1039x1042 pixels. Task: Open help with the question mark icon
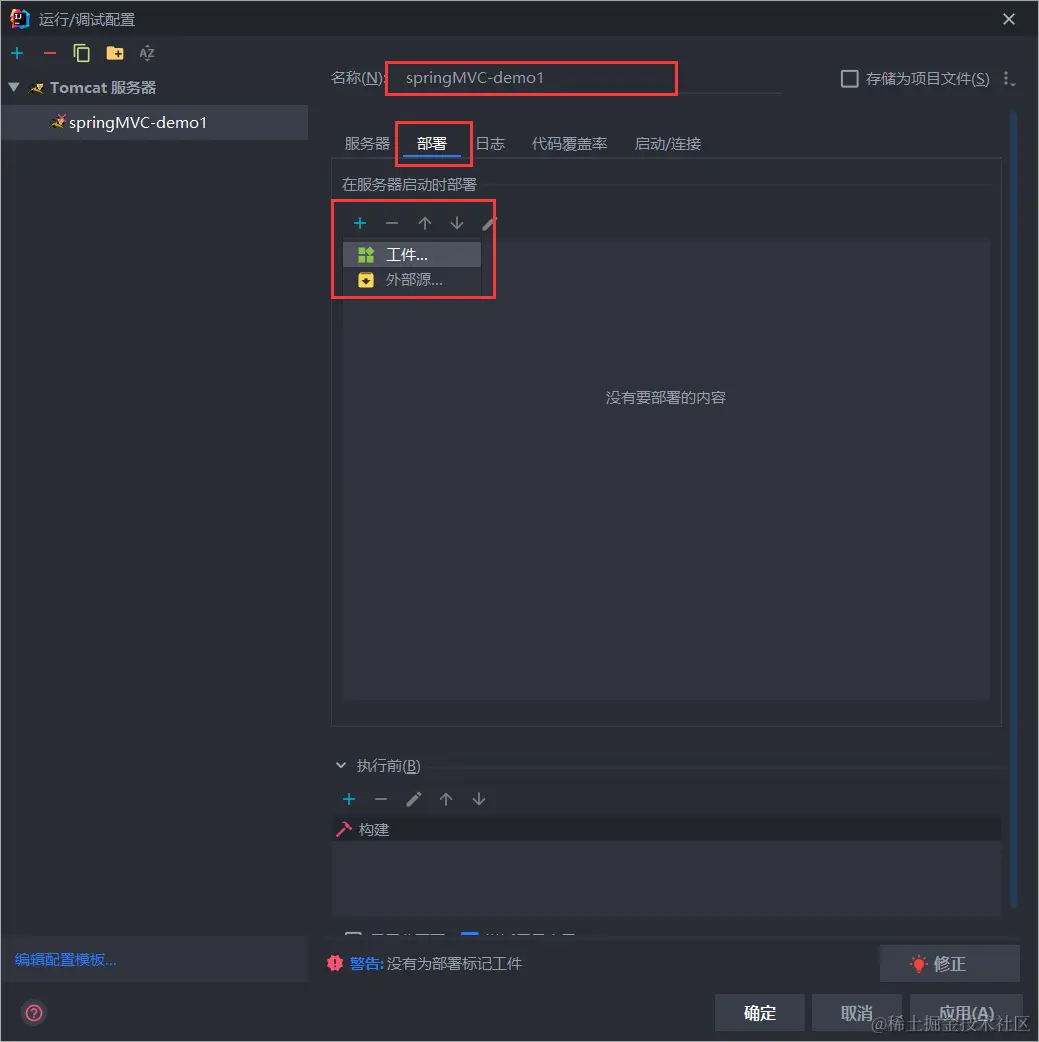tap(34, 1013)
